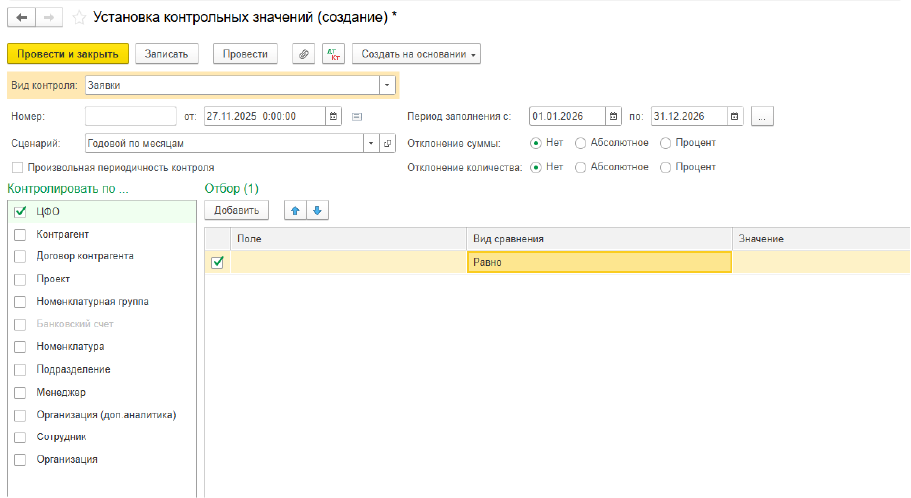Open period selection with ellipsis button
Viewport: 911px width, 498px height.
762,116
